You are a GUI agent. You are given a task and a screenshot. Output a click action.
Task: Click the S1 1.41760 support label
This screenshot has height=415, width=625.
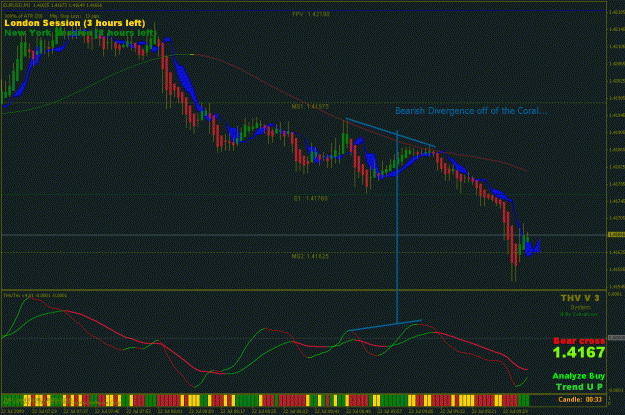[311, 198]
